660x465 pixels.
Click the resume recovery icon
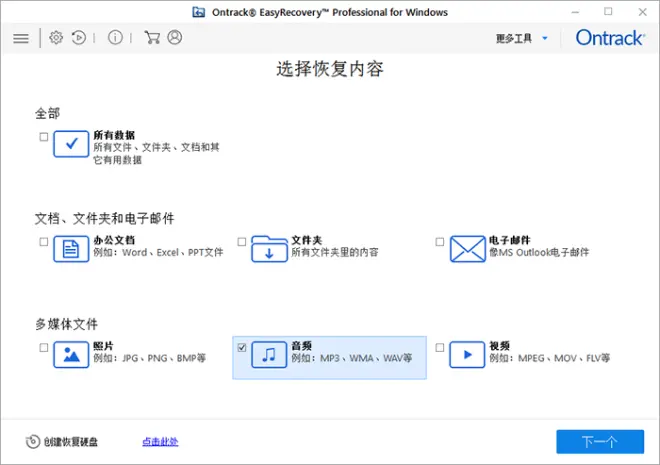click(79, 37)
